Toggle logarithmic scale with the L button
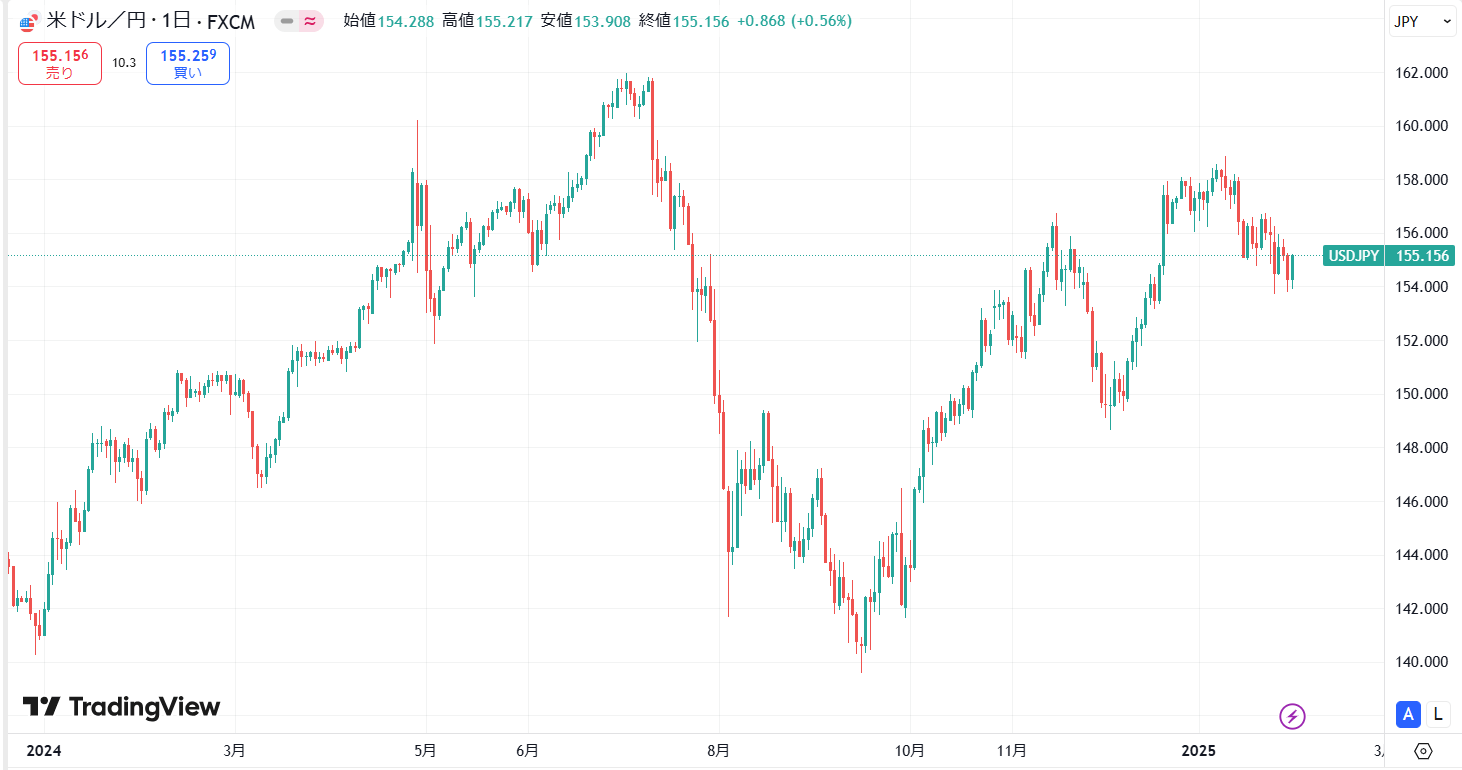Image resolution: width=1462 pixels, height=770 pixels. tap(1438, 714)
